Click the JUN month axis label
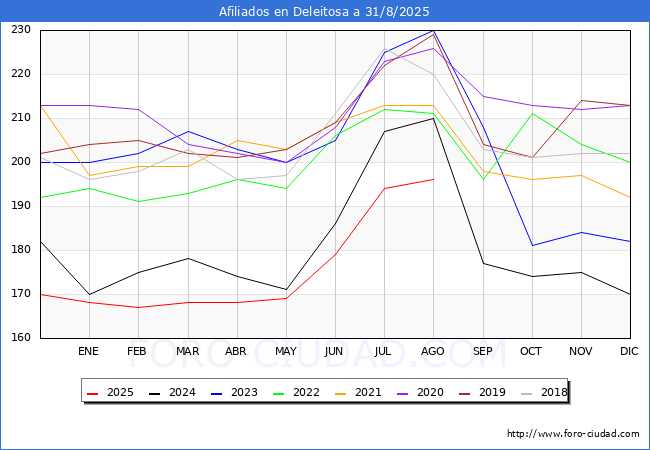The width and height of the screenshot is (650, 450). pyautogui.click(x=334, y=351)
